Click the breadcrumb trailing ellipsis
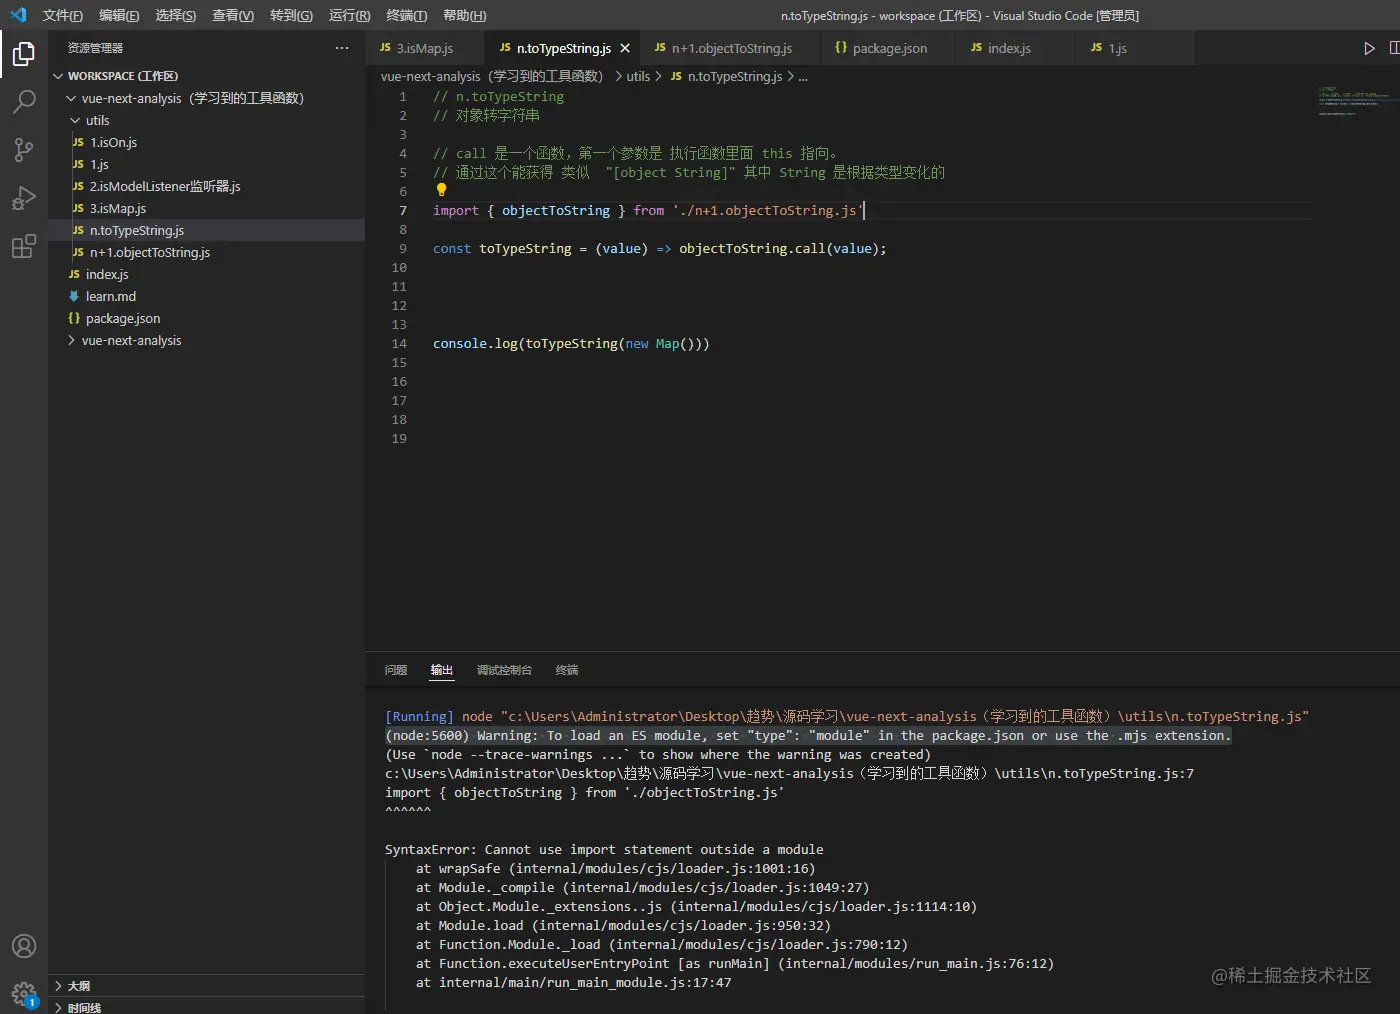Viewport: 1400px width, 1014px height. click(803, 77)
